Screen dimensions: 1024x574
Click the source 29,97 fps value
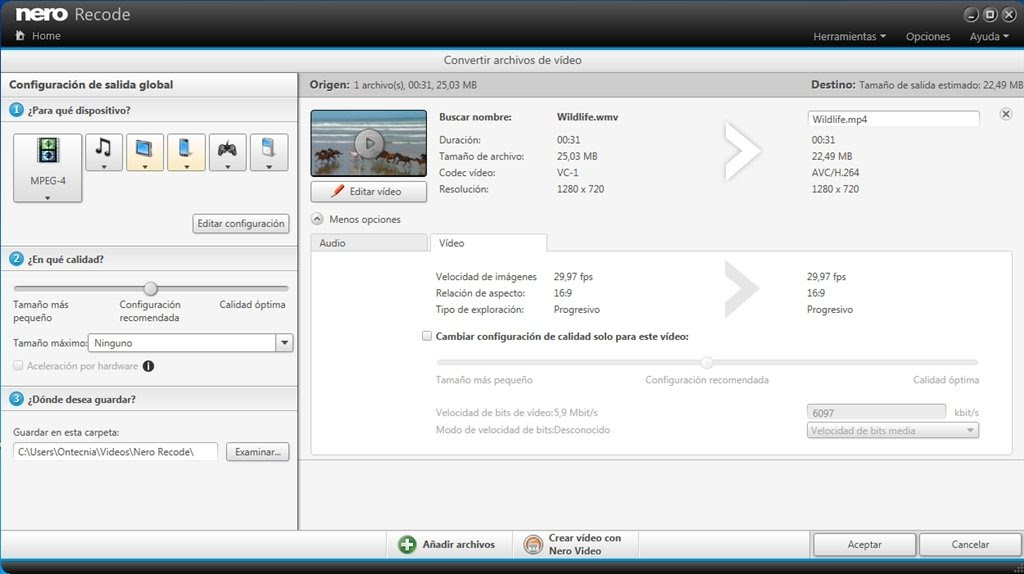point(573,276)
